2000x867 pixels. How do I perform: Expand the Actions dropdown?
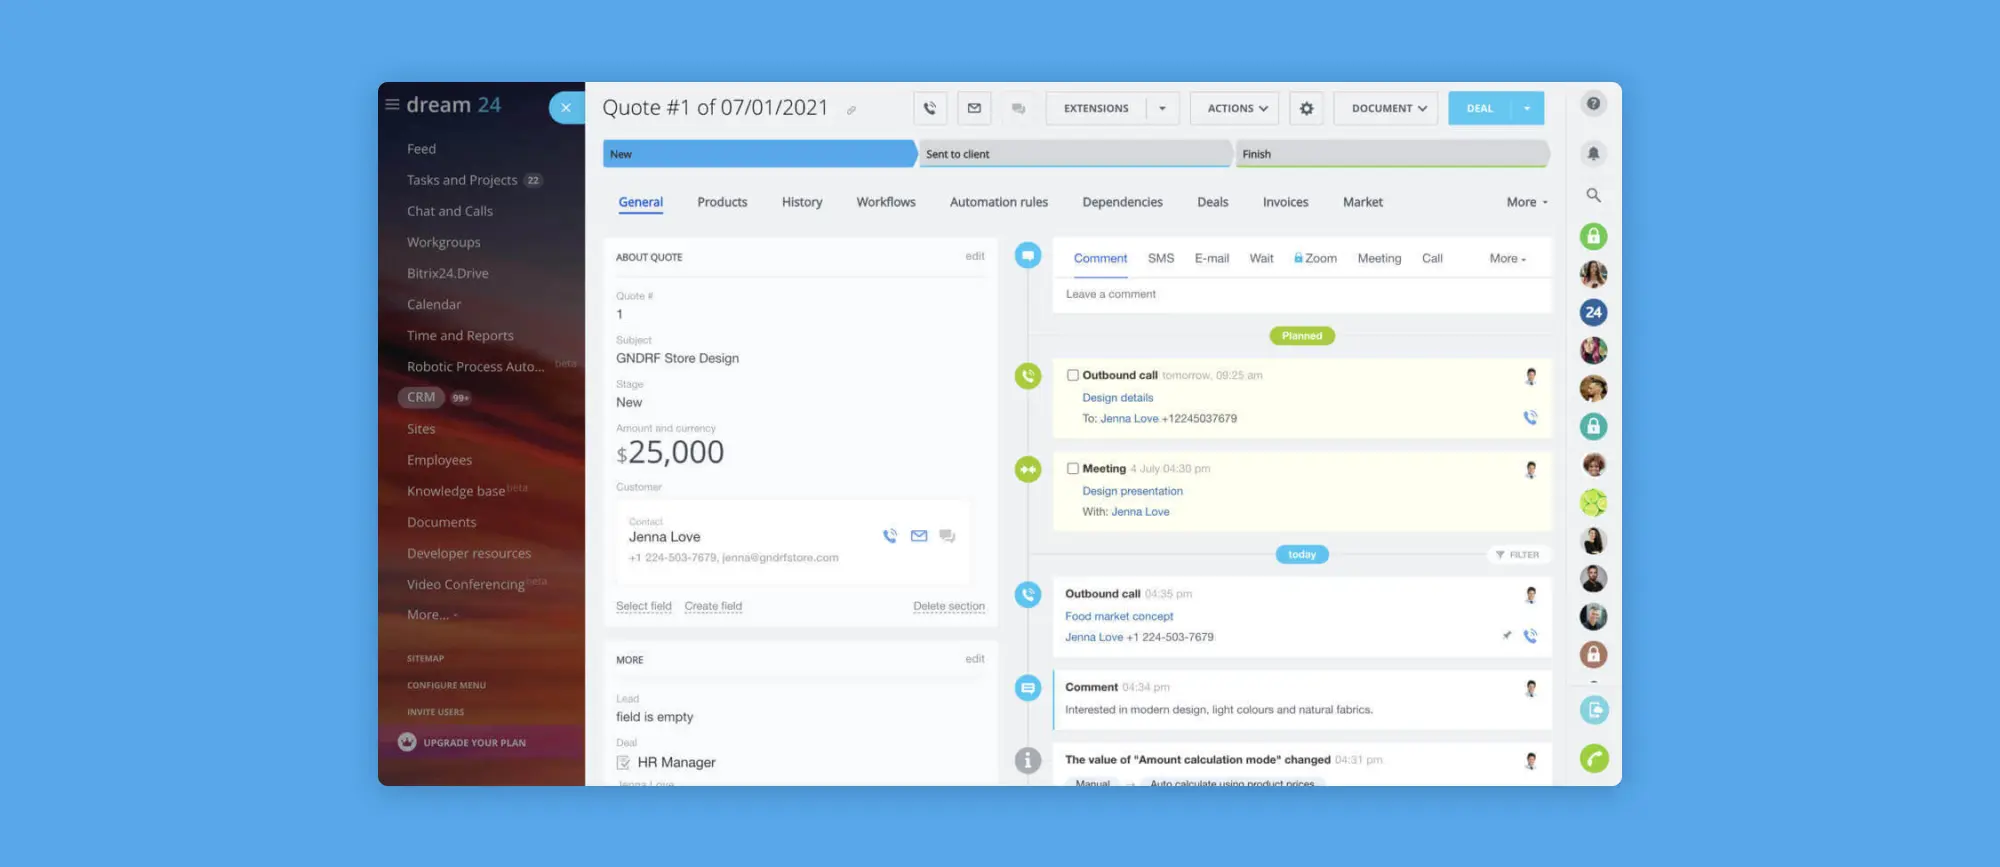click(1237, 108)
